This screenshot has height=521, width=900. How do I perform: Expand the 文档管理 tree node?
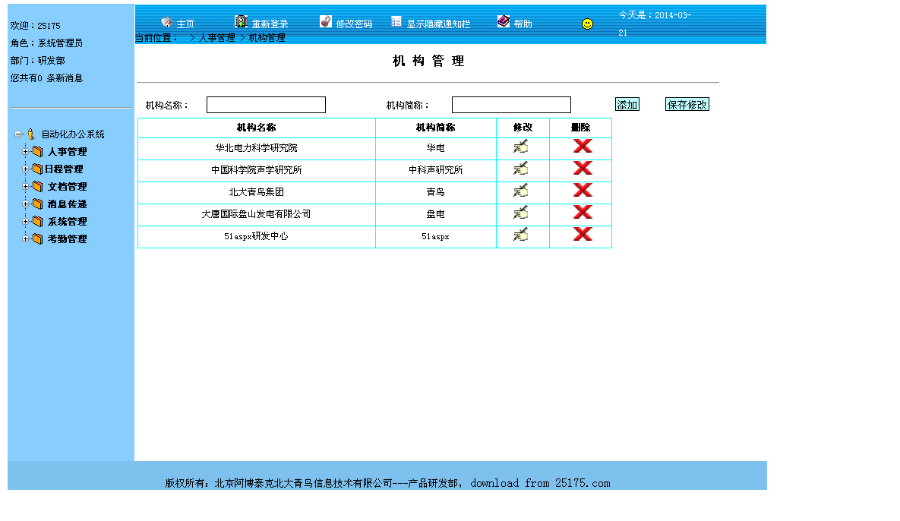(x=25, y=186)
